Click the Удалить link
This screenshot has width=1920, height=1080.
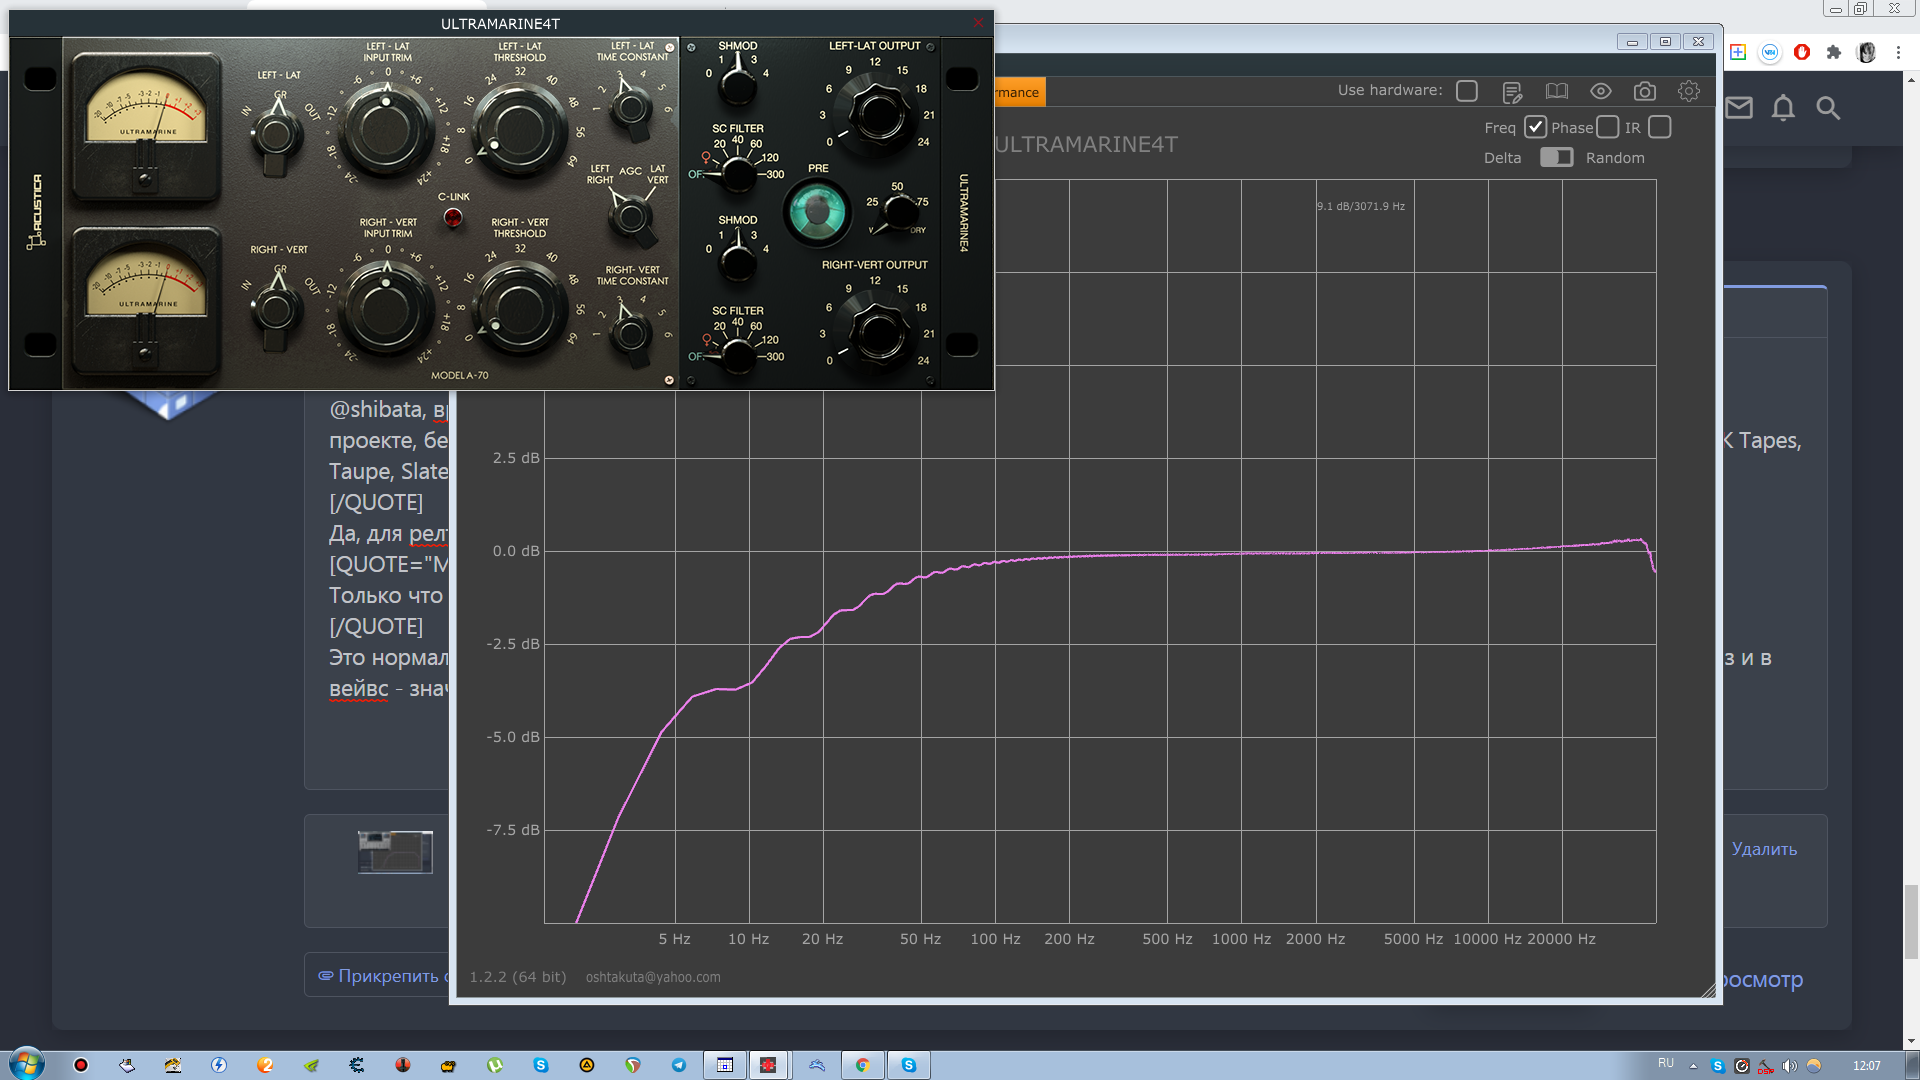coord(1764,849)
